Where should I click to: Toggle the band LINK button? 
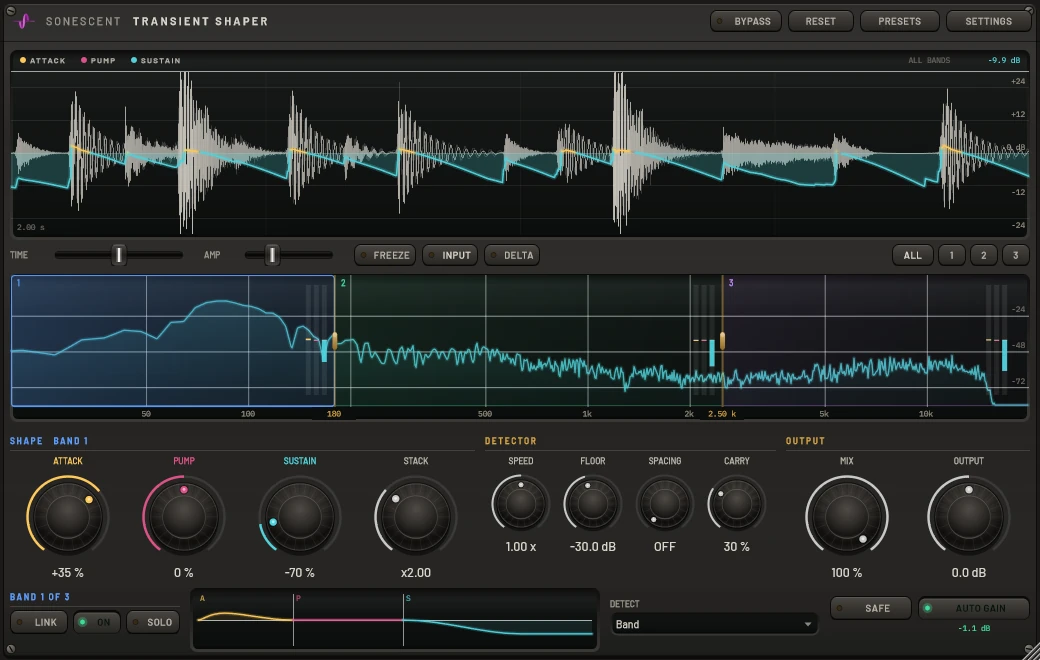click(x=39, y=622)
